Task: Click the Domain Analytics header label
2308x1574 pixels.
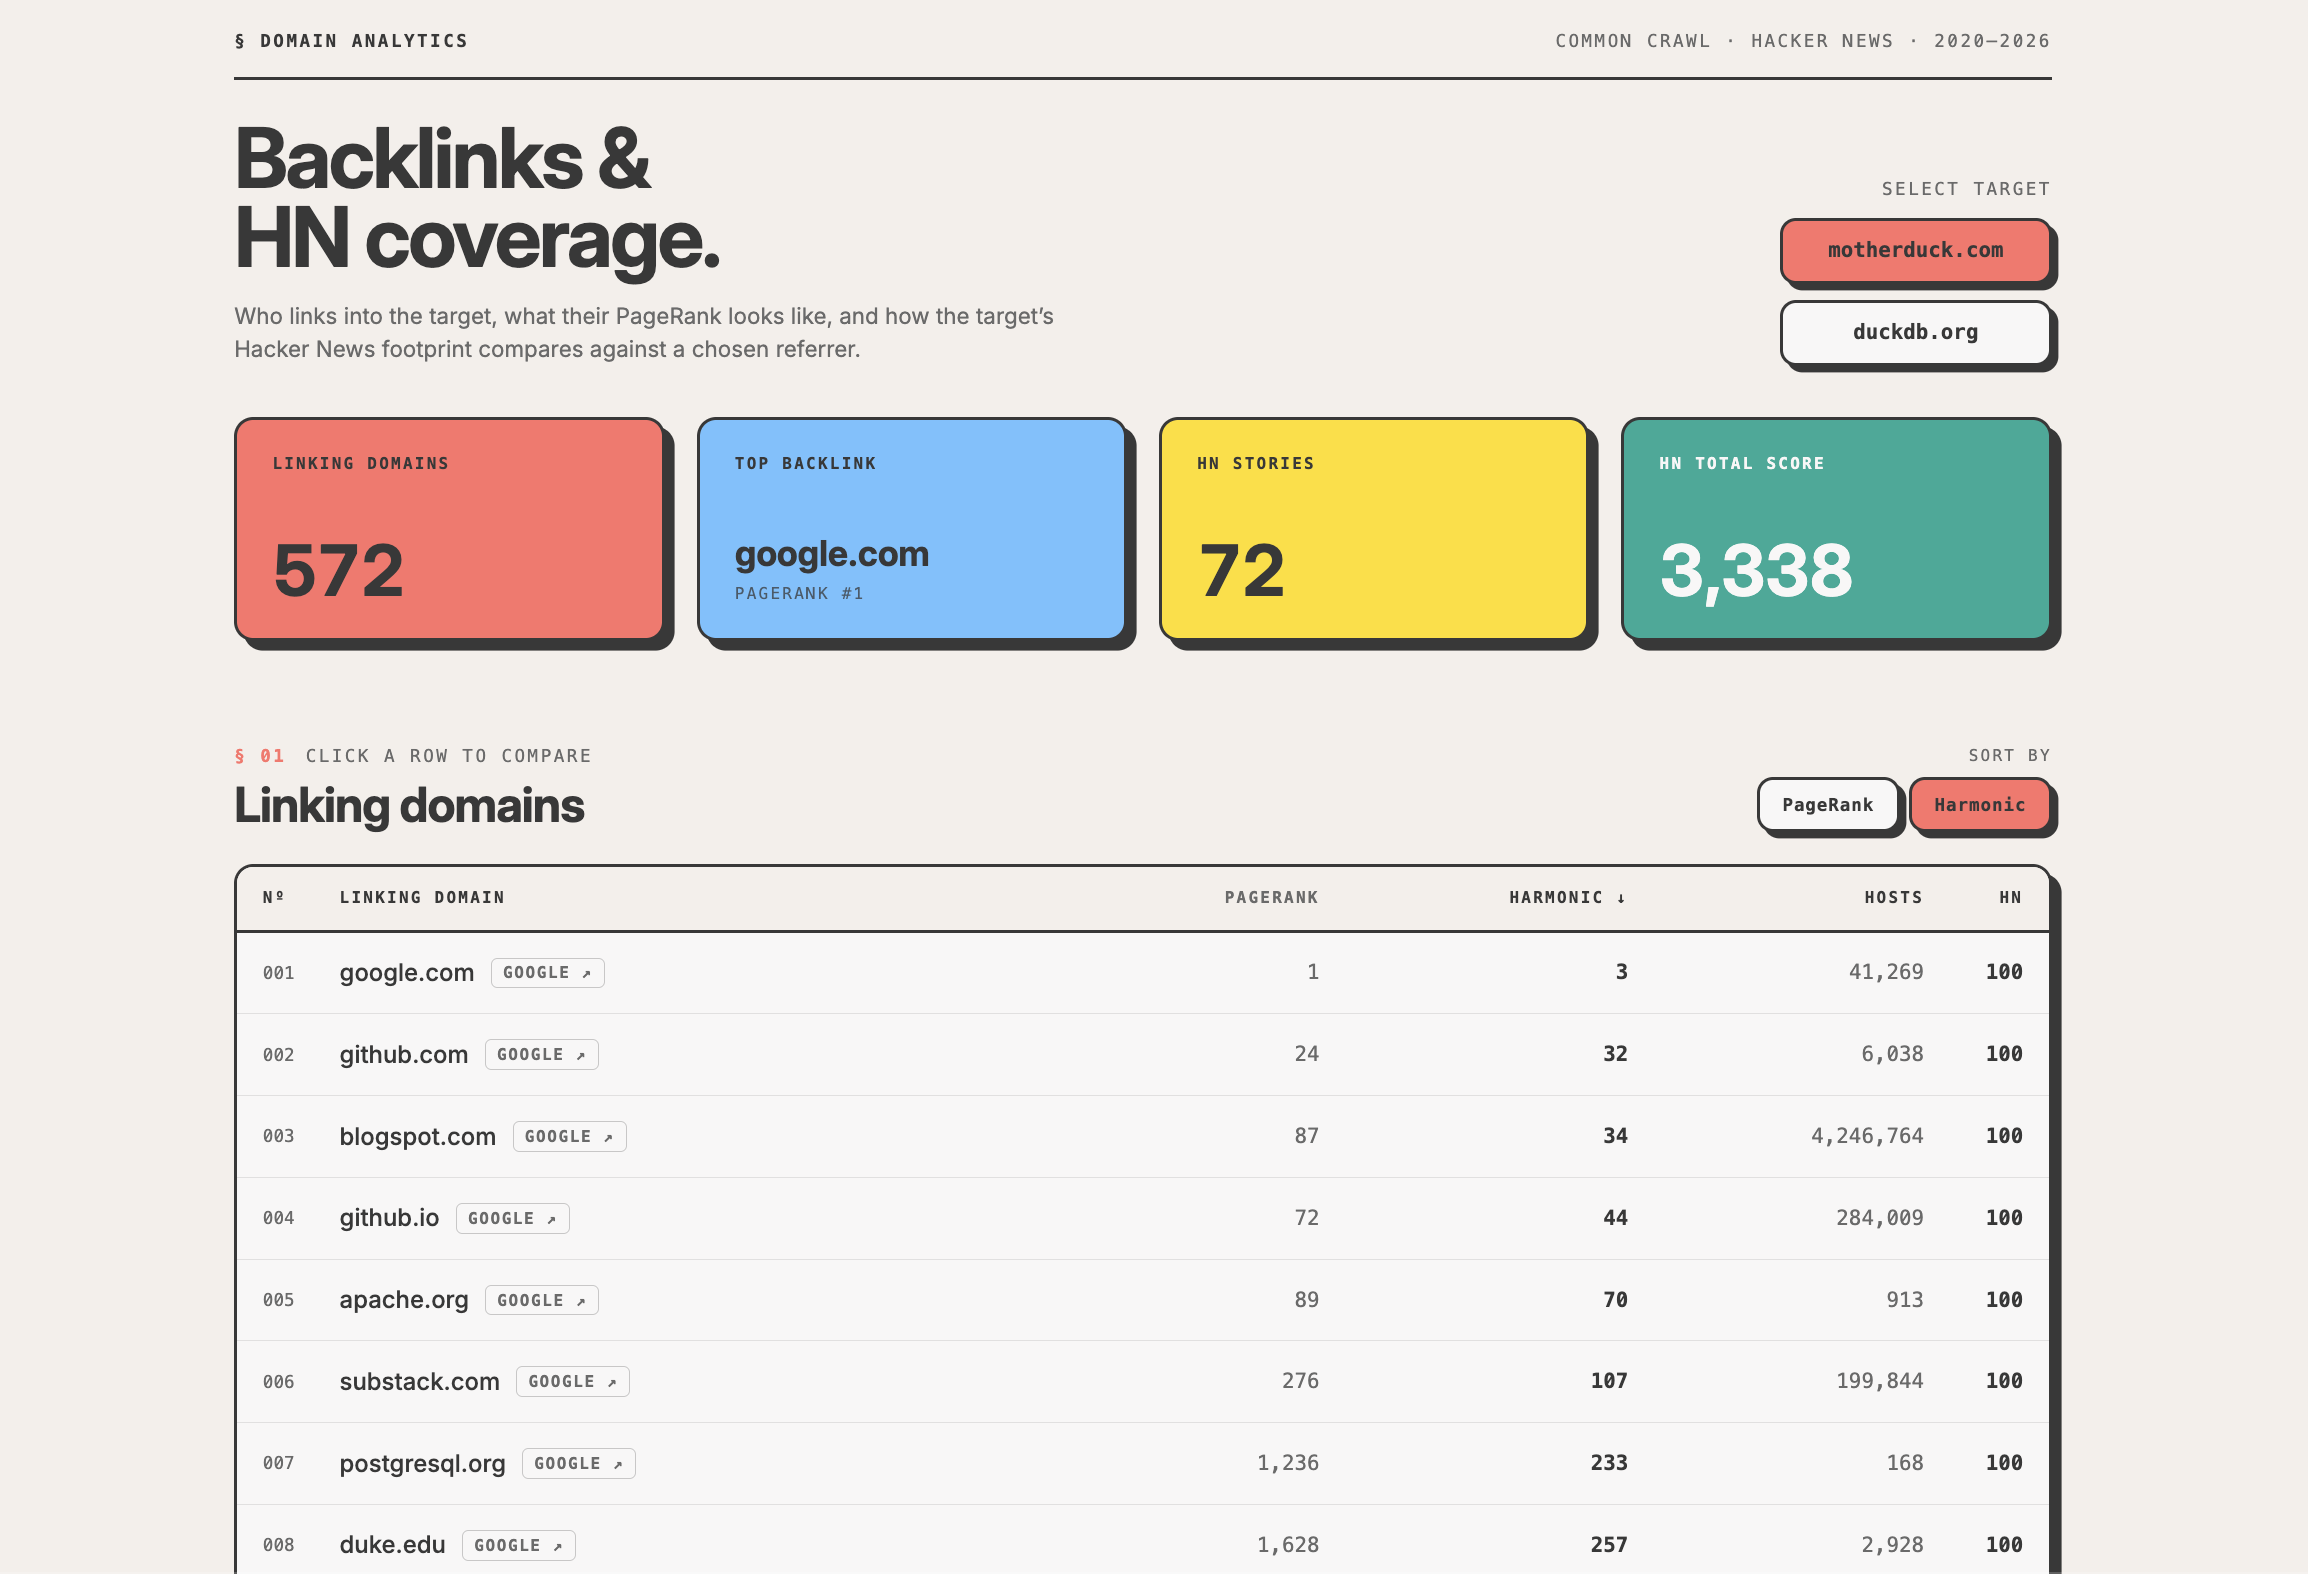Action: pyautogui.click(x=351, y=41)
